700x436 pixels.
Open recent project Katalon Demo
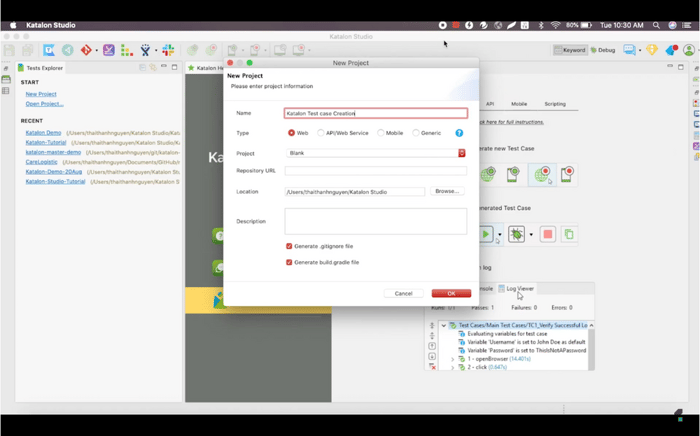point(43,133)
